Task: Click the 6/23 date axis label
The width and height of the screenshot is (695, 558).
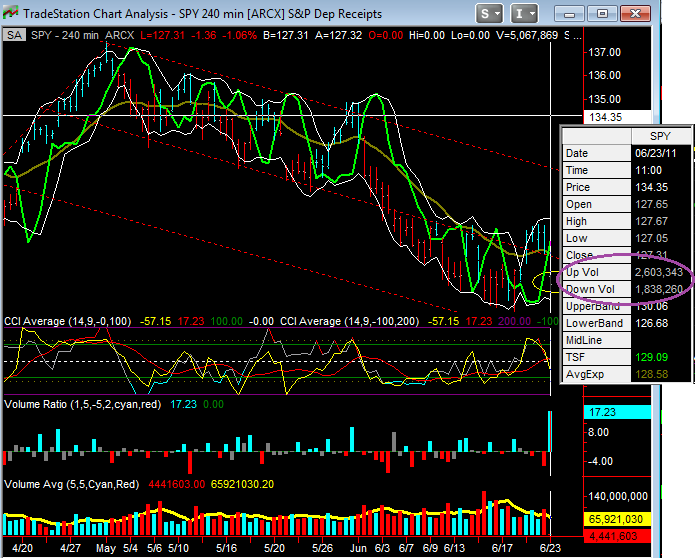Action: tap(550, 548)
